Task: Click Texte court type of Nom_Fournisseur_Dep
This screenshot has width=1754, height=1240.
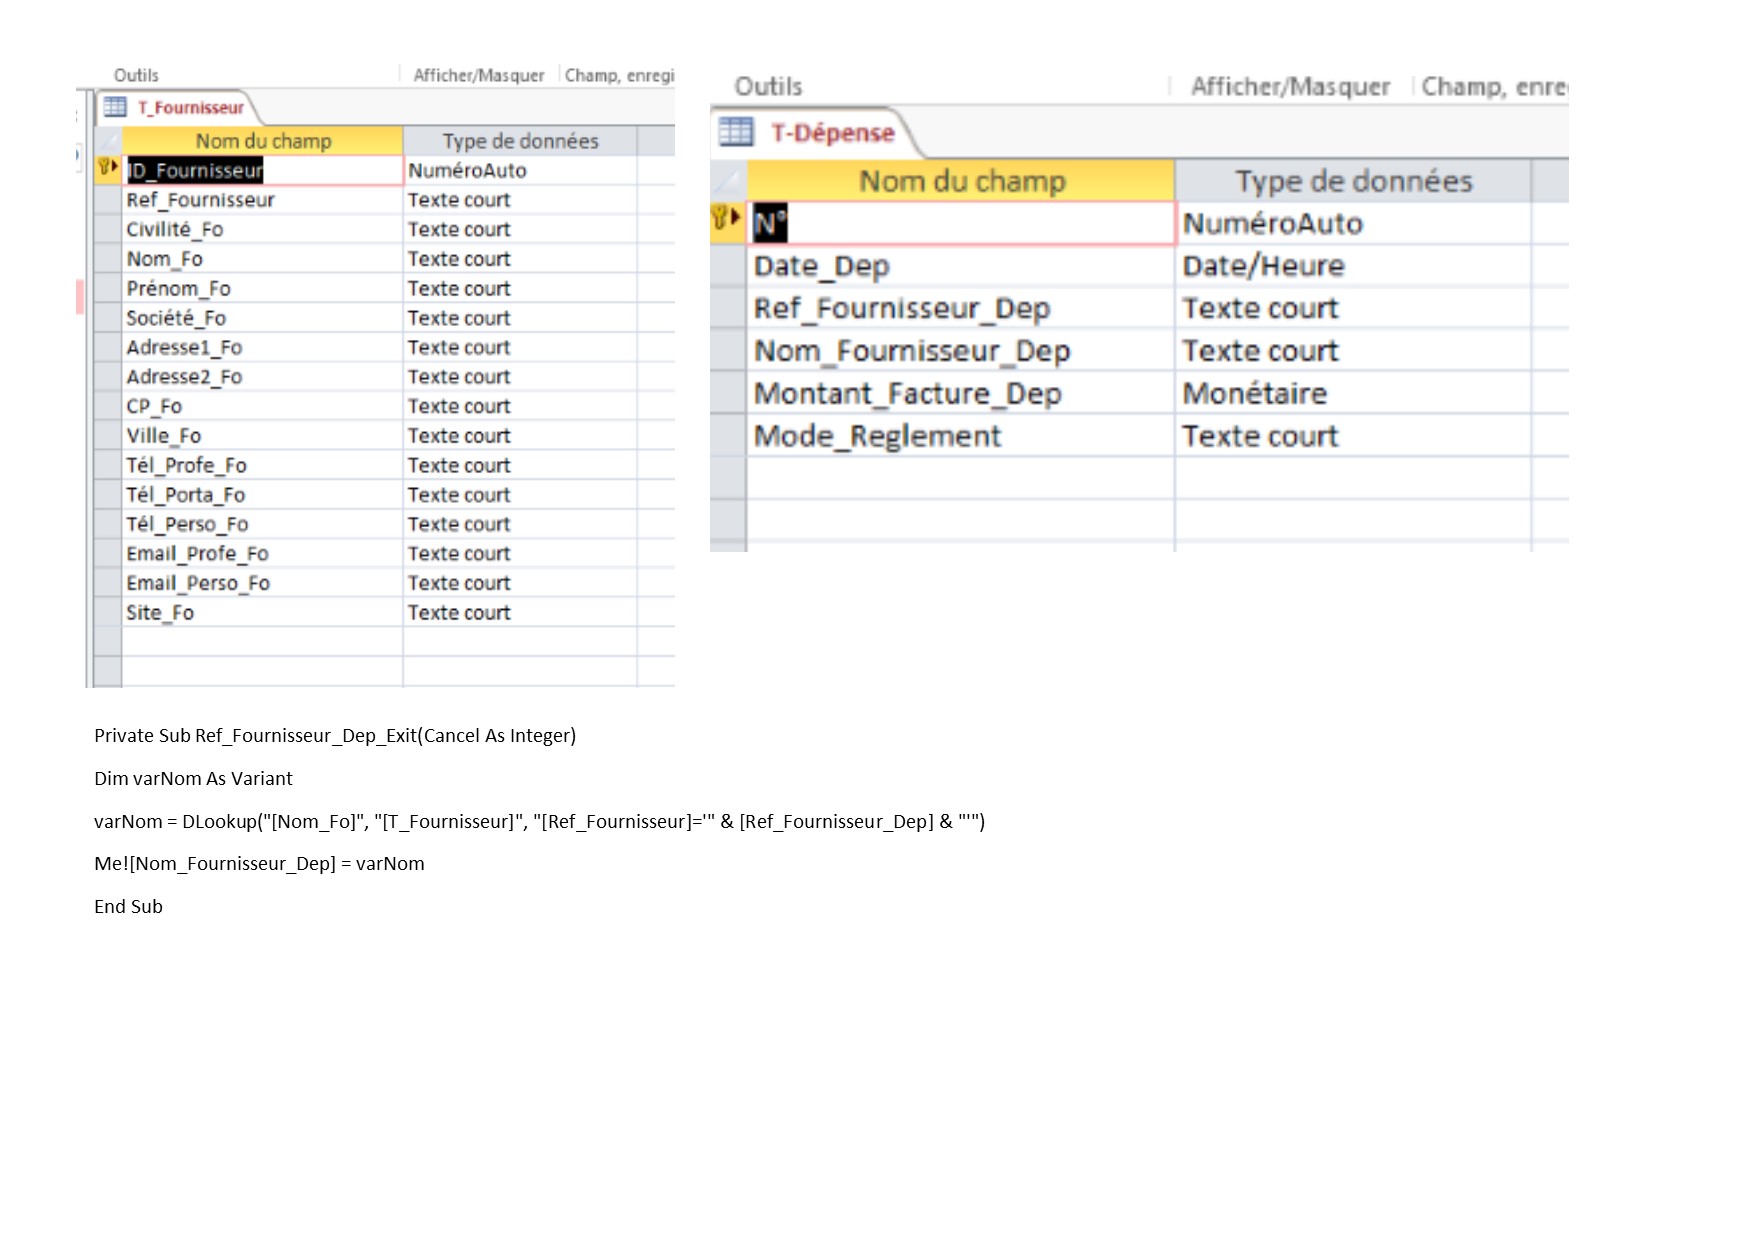Action: point(1353,351)
